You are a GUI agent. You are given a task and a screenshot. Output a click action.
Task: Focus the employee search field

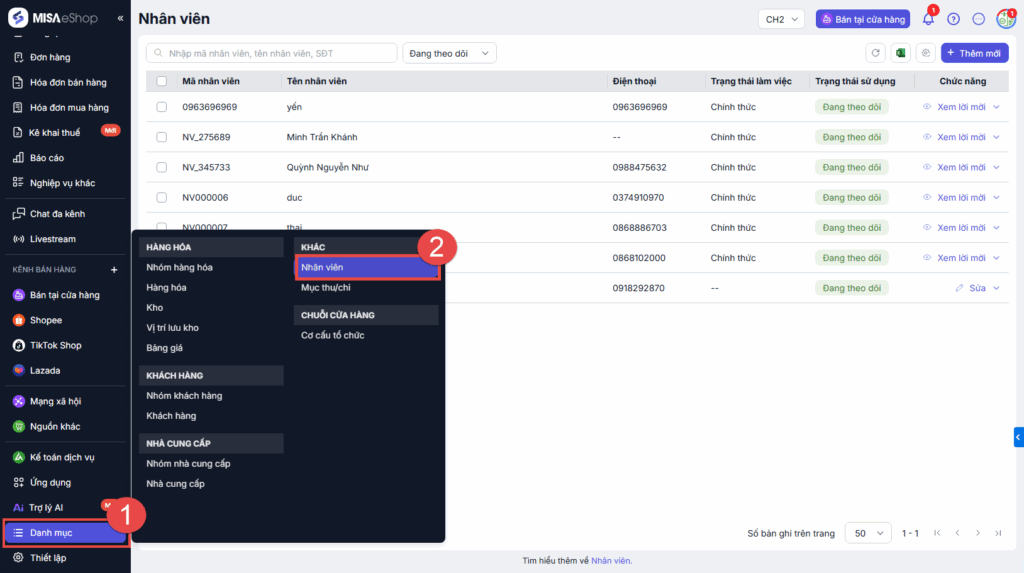[x=272, y=53]
